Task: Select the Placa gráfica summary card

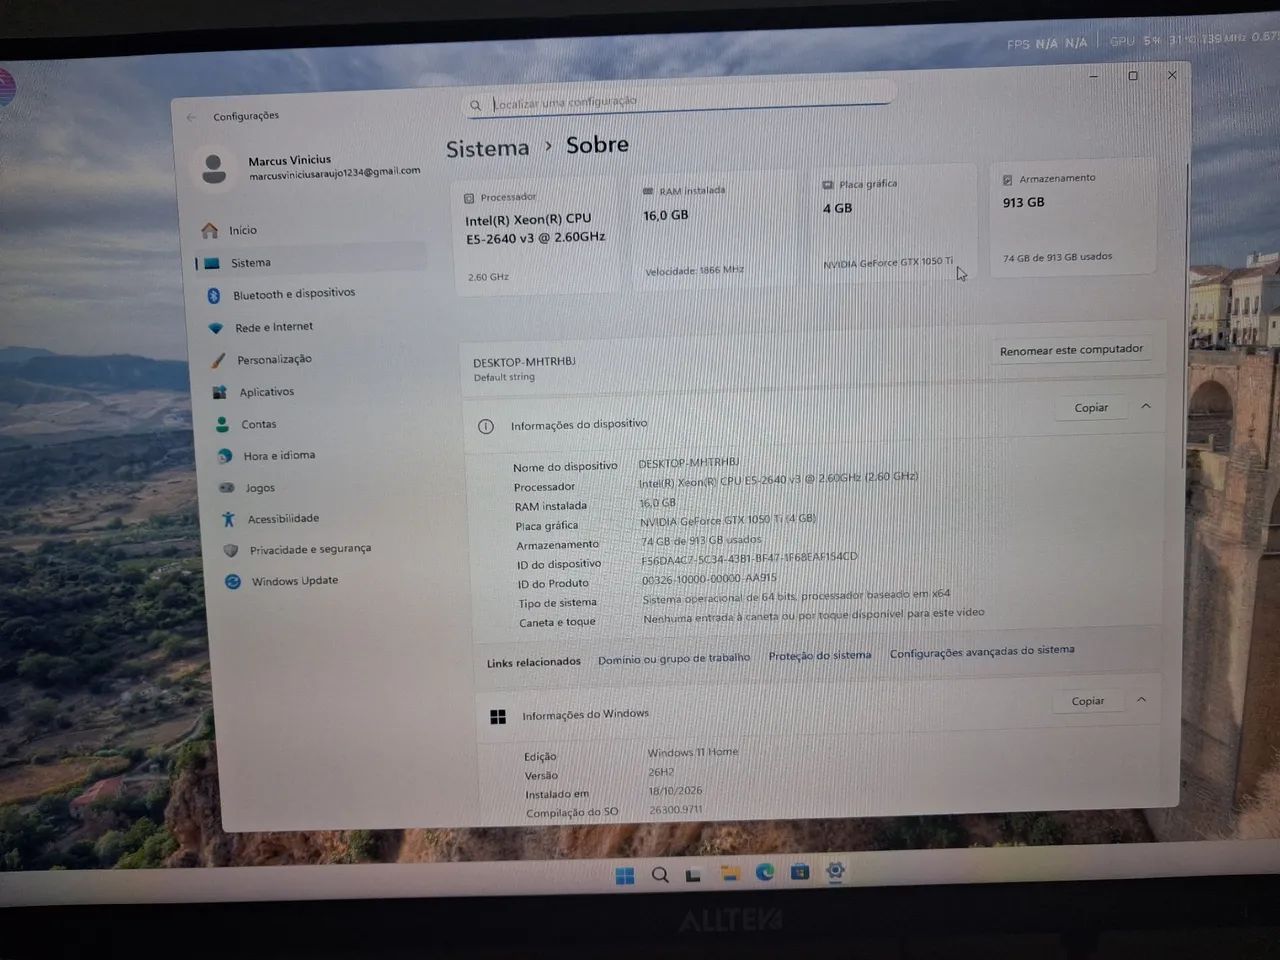Action: coord(894,224)
